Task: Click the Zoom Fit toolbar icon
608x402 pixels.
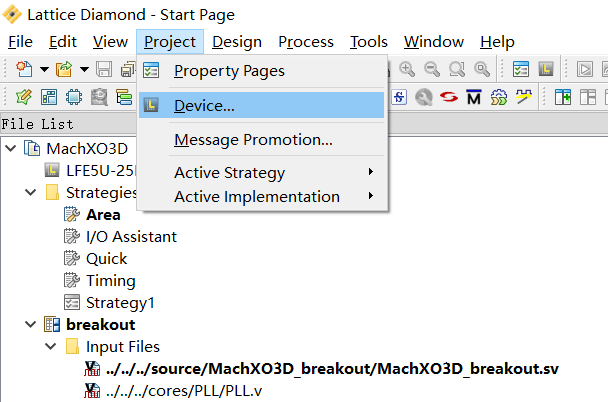Action: pos(457,69)
